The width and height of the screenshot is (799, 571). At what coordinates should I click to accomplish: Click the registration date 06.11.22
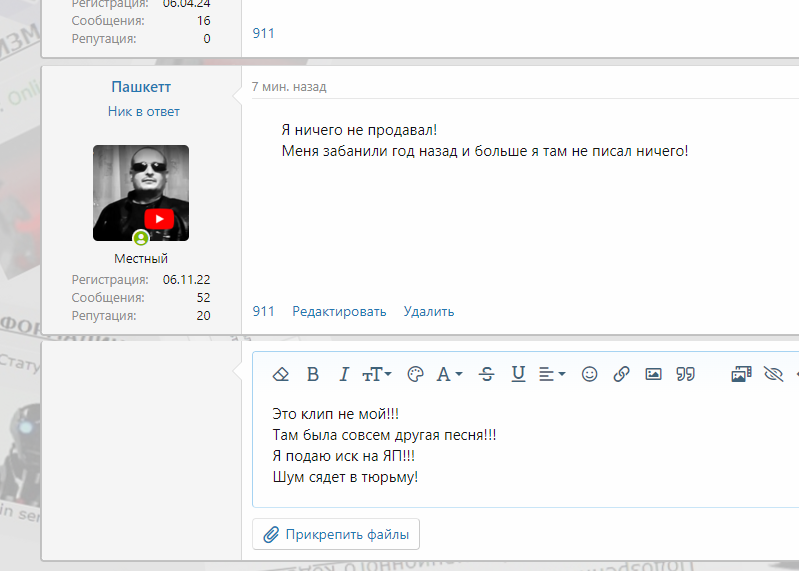pyautogui.click(x=187, y=280)
